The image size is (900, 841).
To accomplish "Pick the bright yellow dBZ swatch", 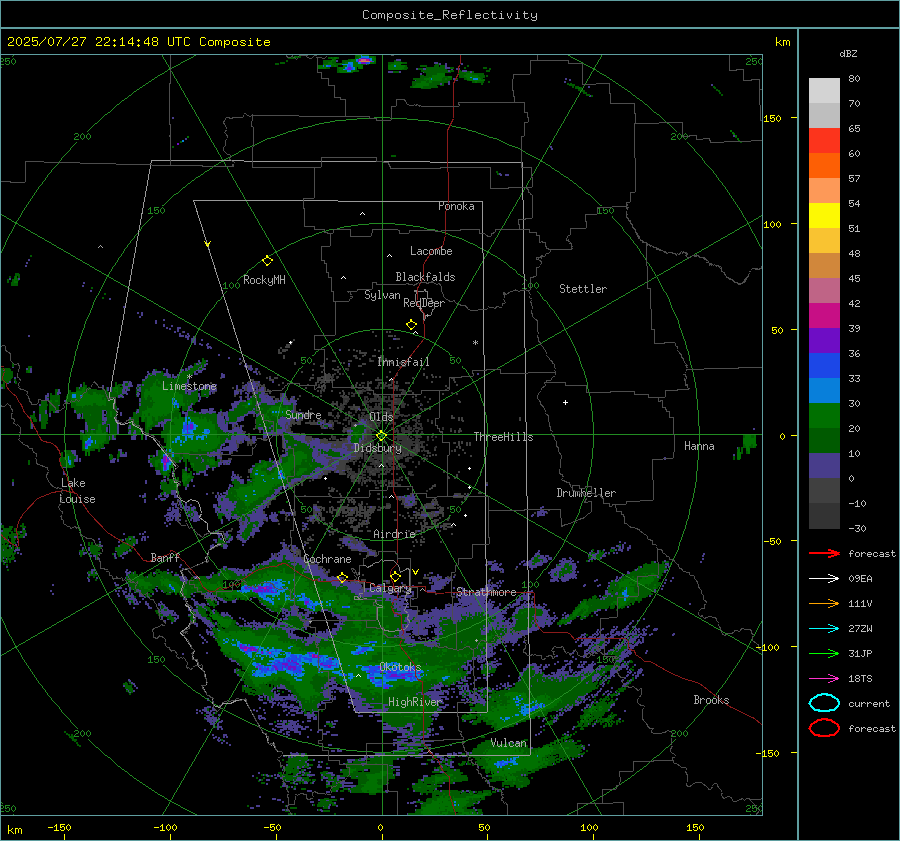I will (x=824, y=216).
